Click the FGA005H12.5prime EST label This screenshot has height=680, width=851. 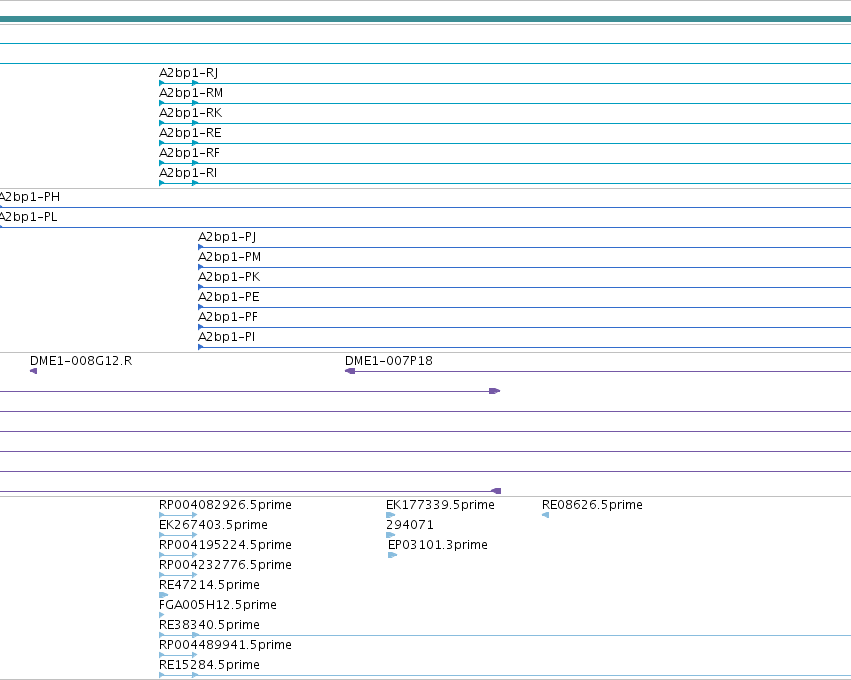(x=218, y=605)
